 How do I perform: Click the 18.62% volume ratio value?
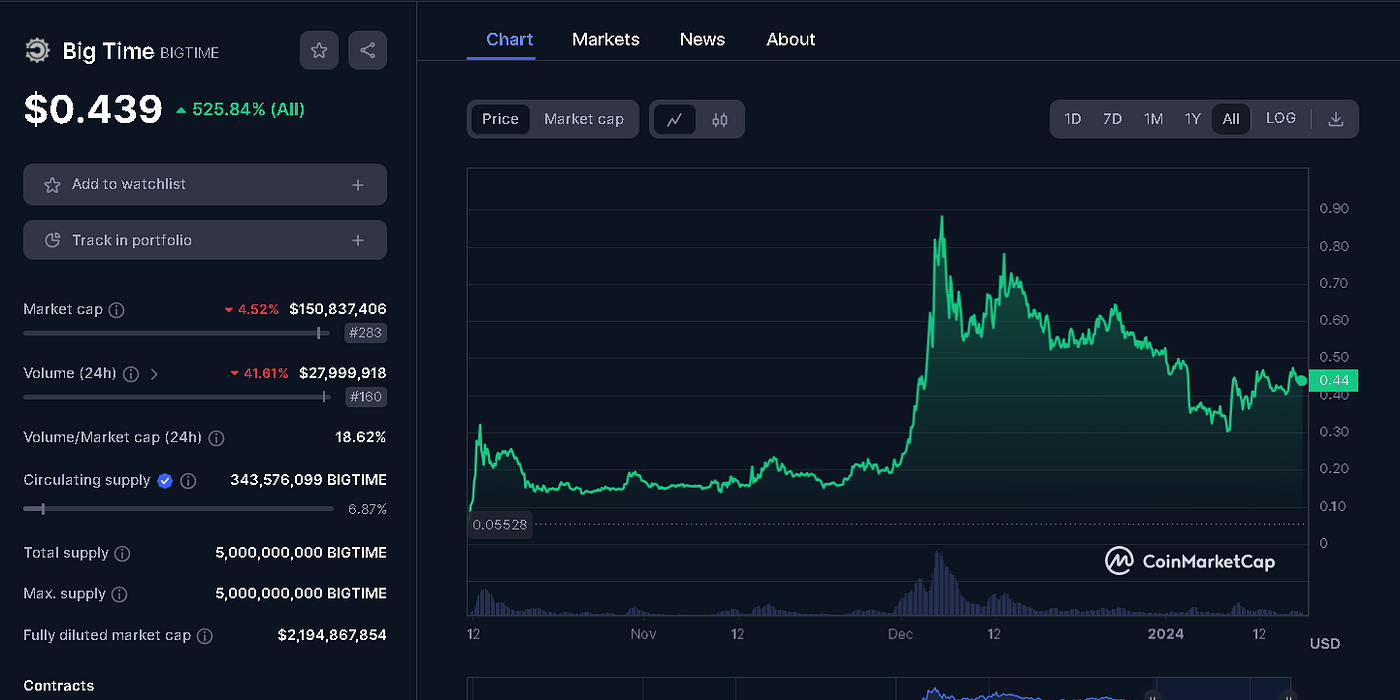click(x=360, y=437)
